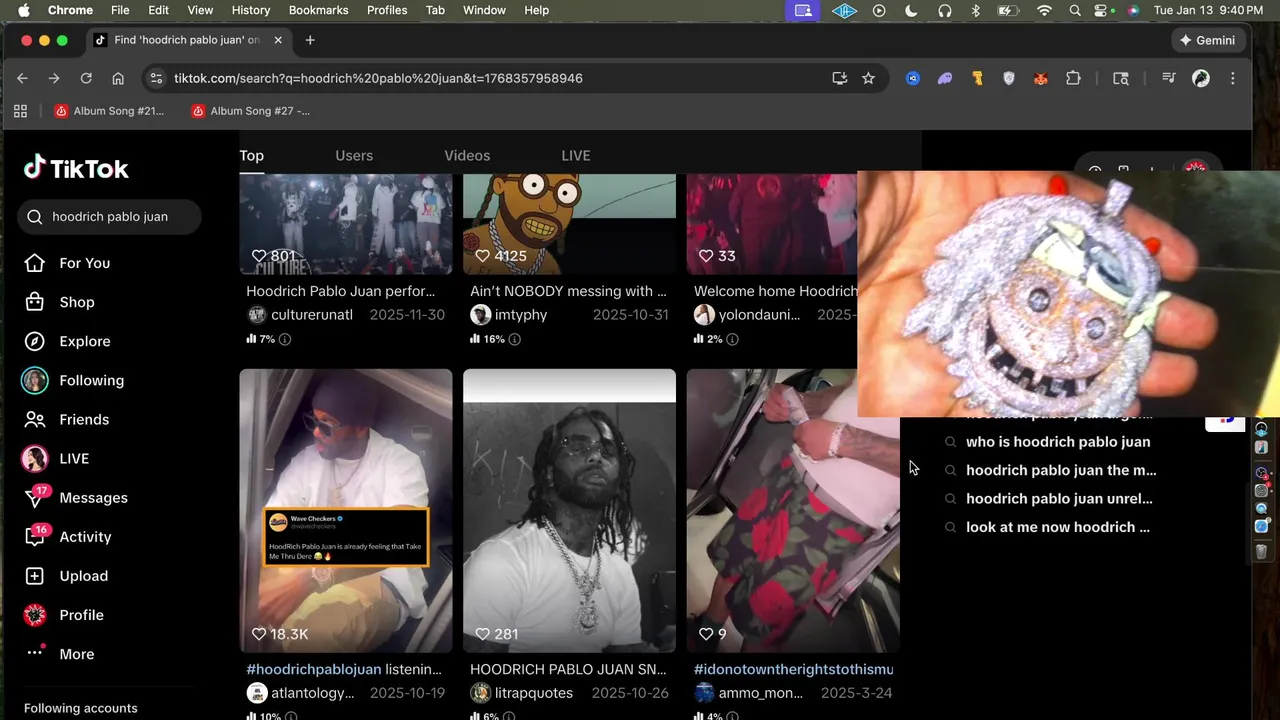Open username atlantology... link
The image size is (1280, 720).
[313, 693]
